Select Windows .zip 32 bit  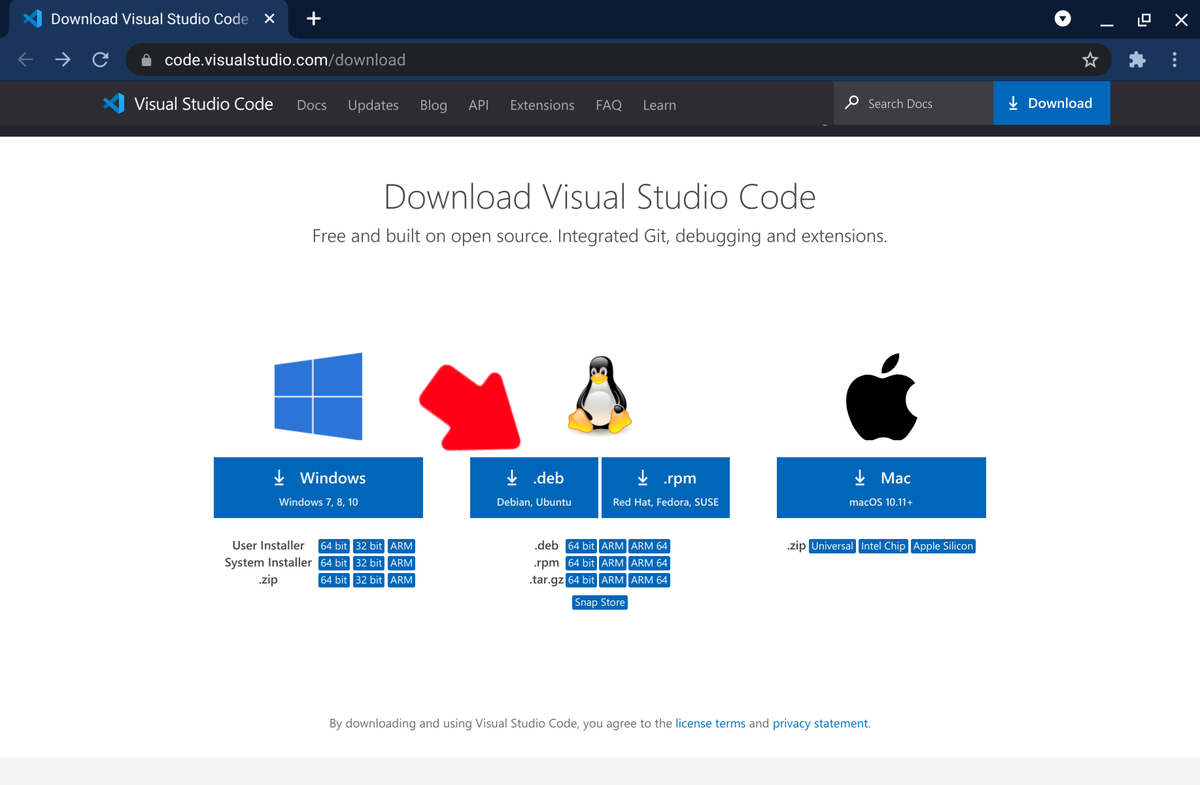tap(369, 580)
